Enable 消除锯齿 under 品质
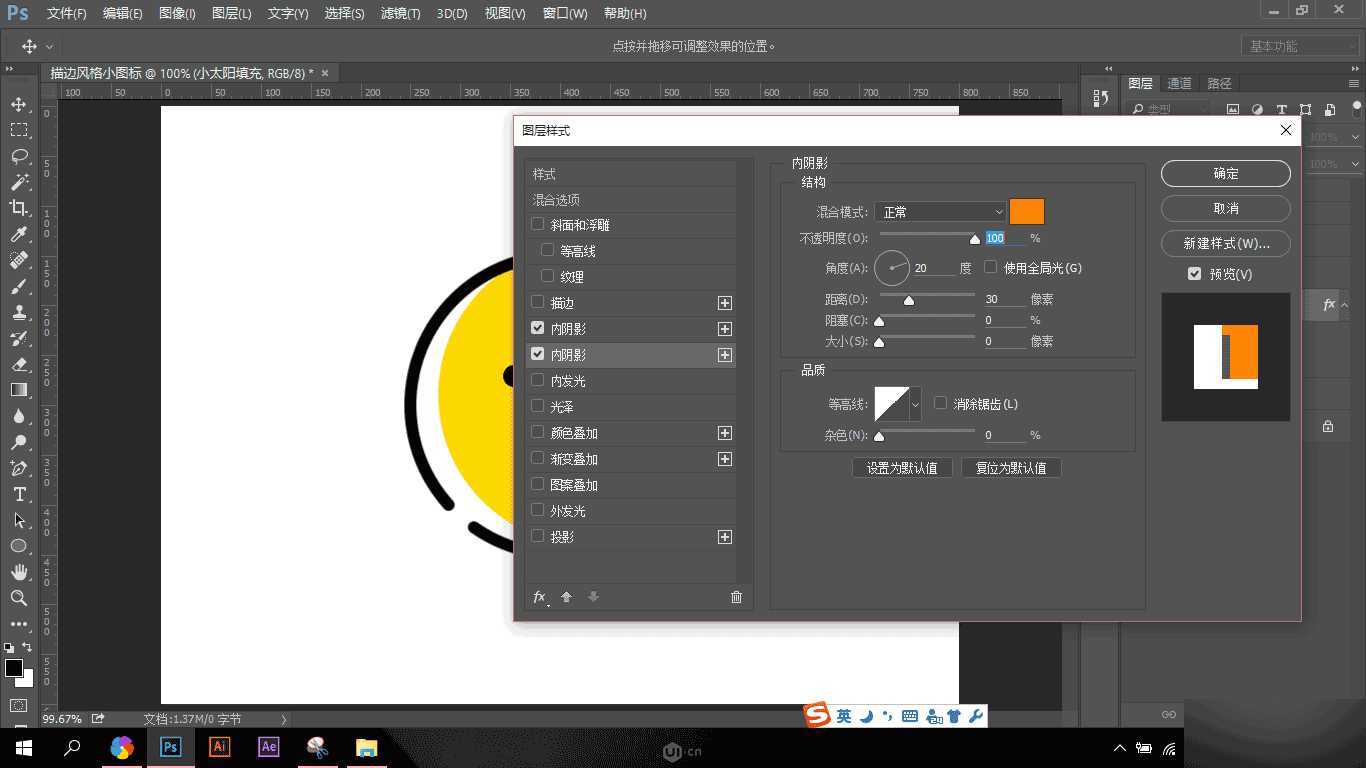The height and width of the screenshot is (768, 1366). (x=940, y=403)
